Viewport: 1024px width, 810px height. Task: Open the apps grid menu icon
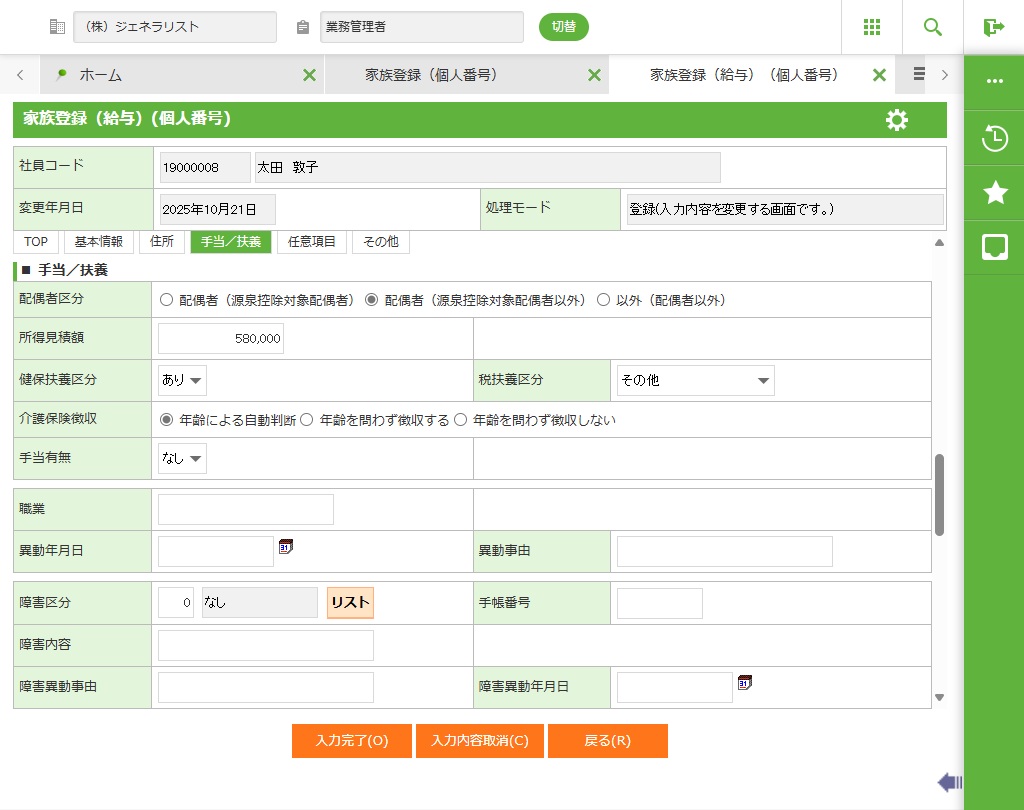871,27
